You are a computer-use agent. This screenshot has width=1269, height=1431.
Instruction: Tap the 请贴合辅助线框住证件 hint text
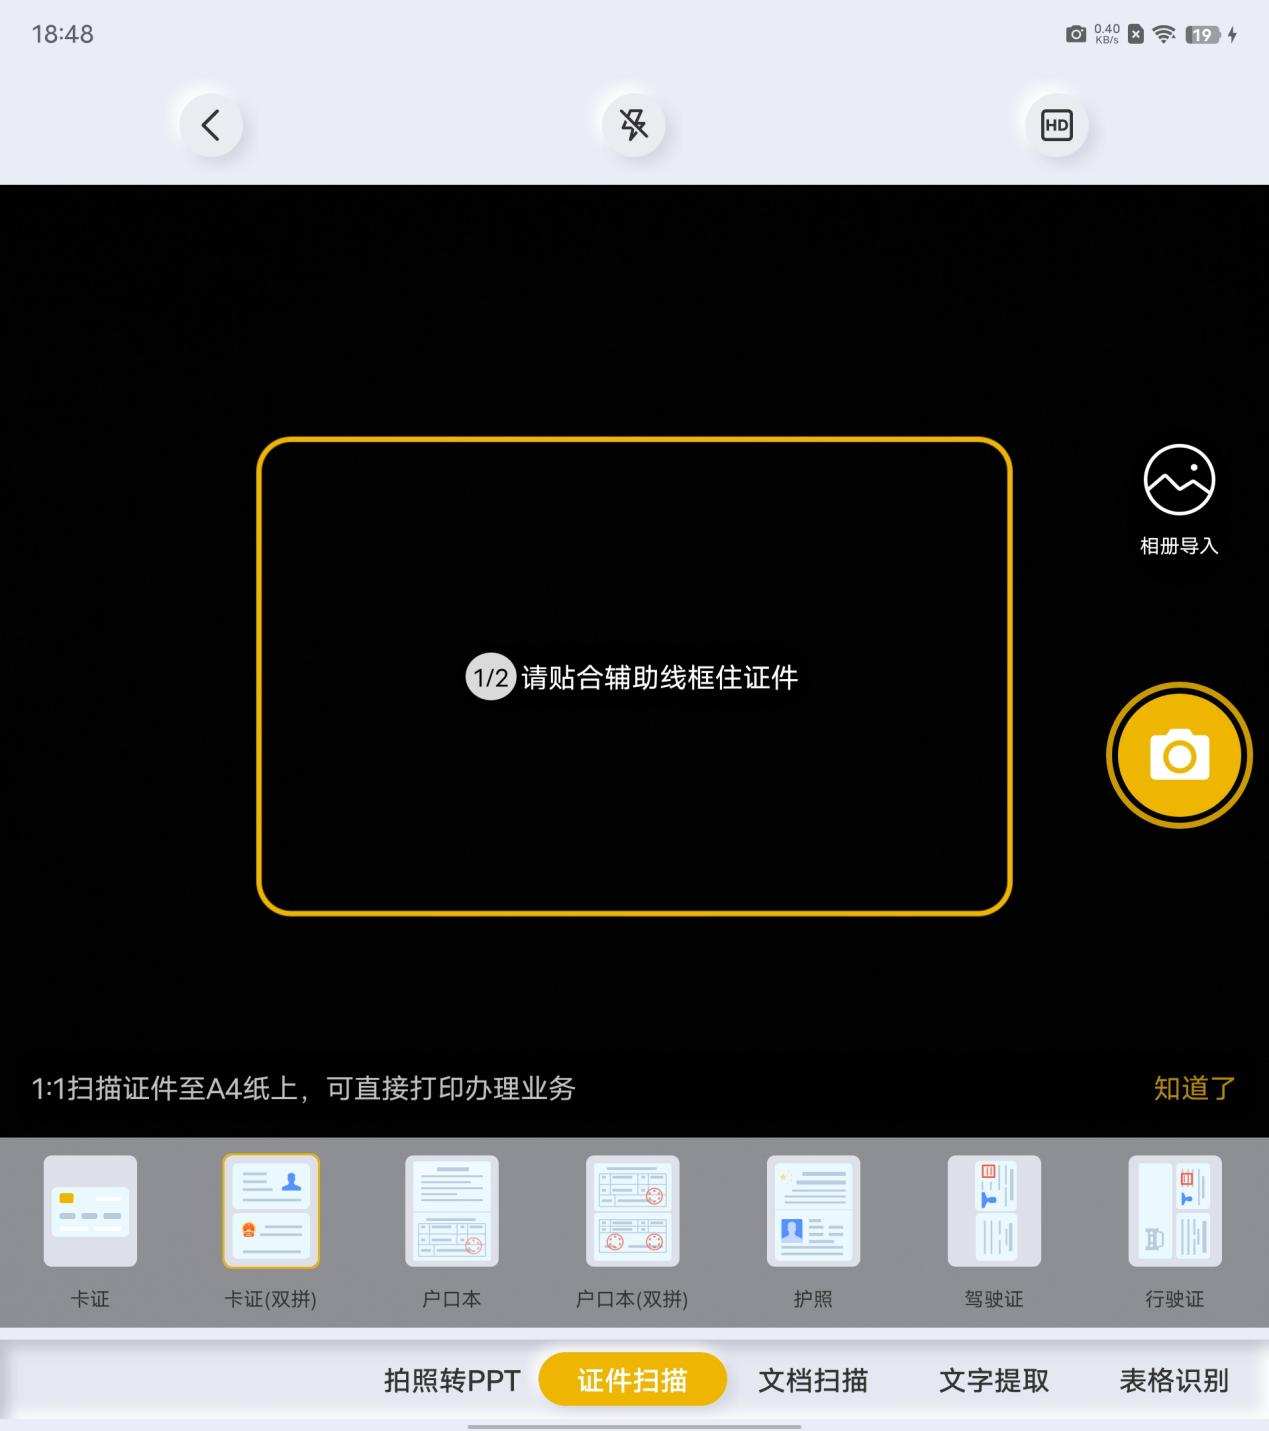pos(660,677)
